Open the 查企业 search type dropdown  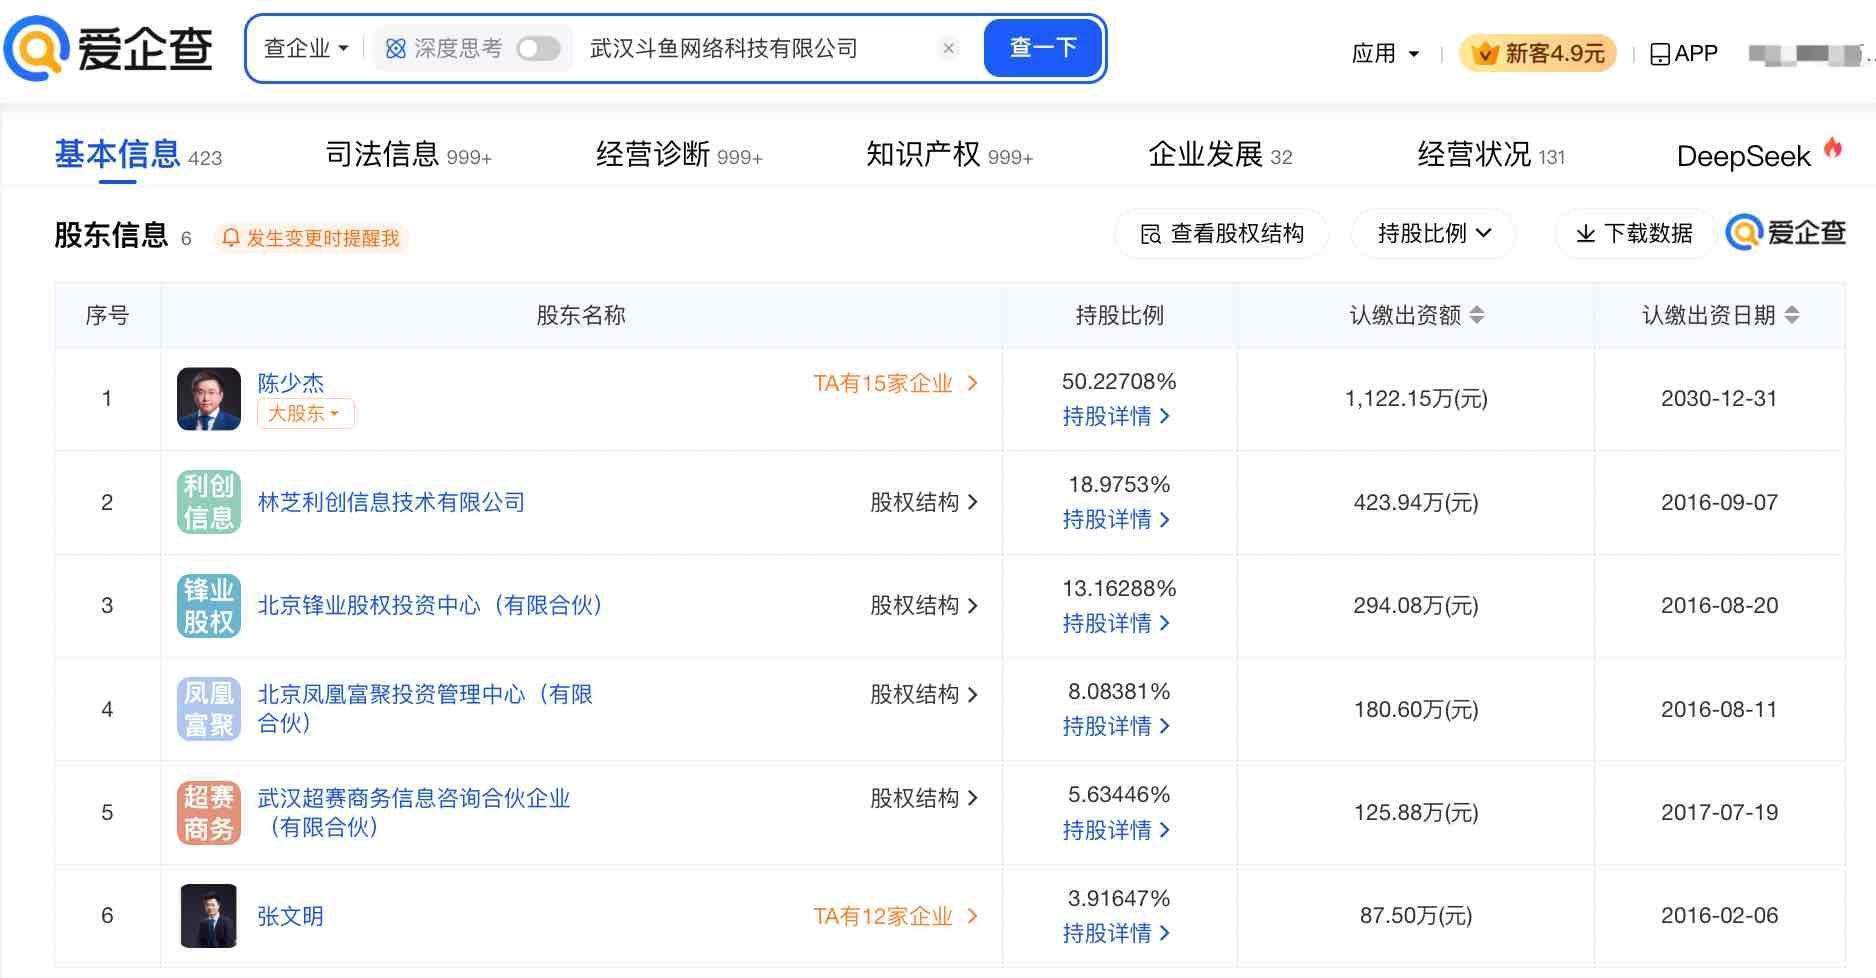pyautogui.click(x=306, y=48)
